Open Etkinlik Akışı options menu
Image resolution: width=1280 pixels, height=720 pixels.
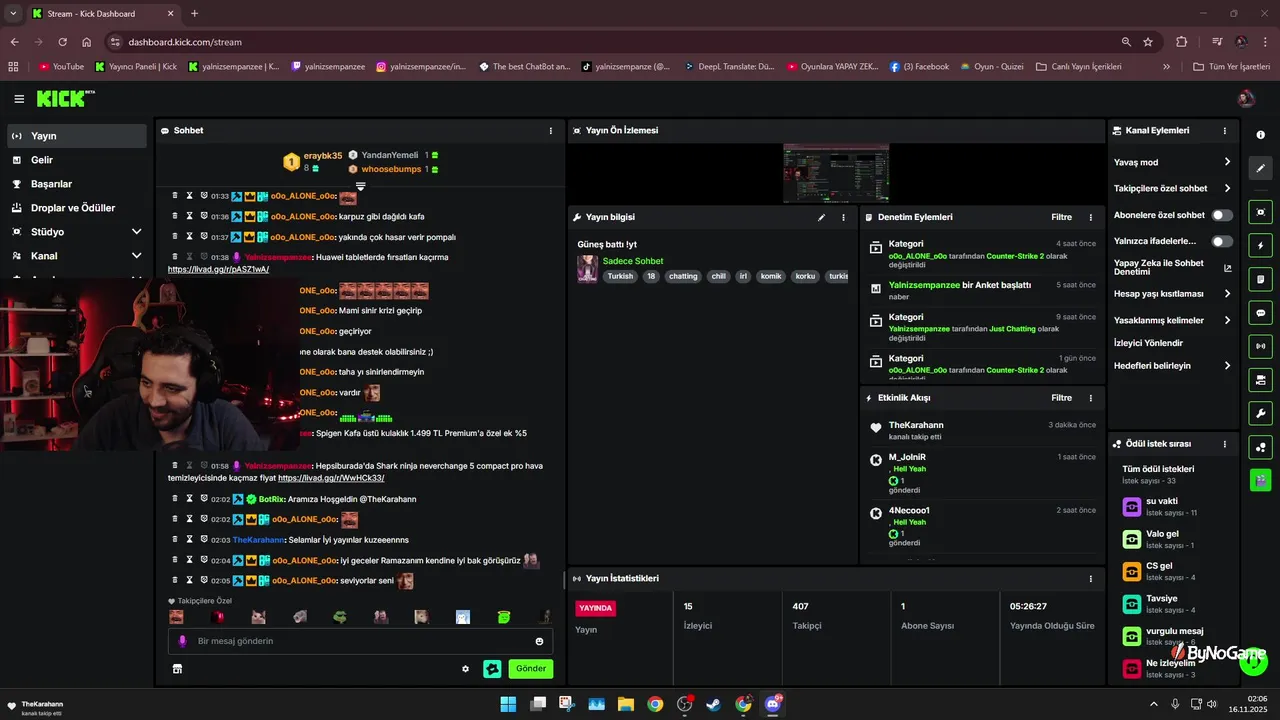[1091, 398]
